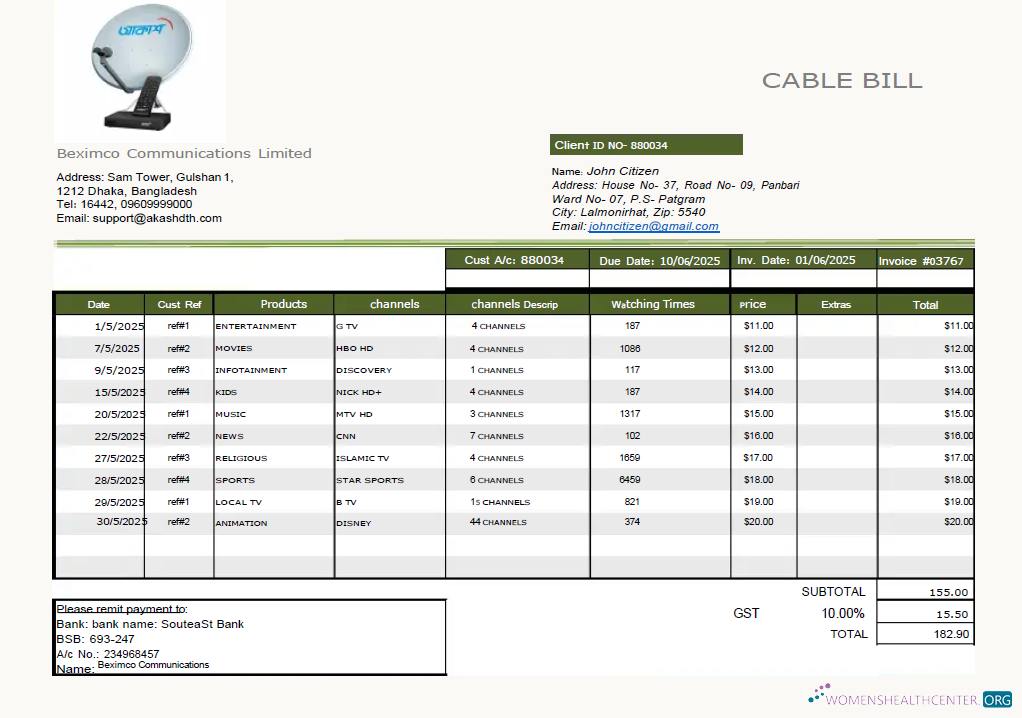The image size is (1022, 718).
Task: Click the Client ID NO- 880034 banner
Action: [x=645, y=144]
